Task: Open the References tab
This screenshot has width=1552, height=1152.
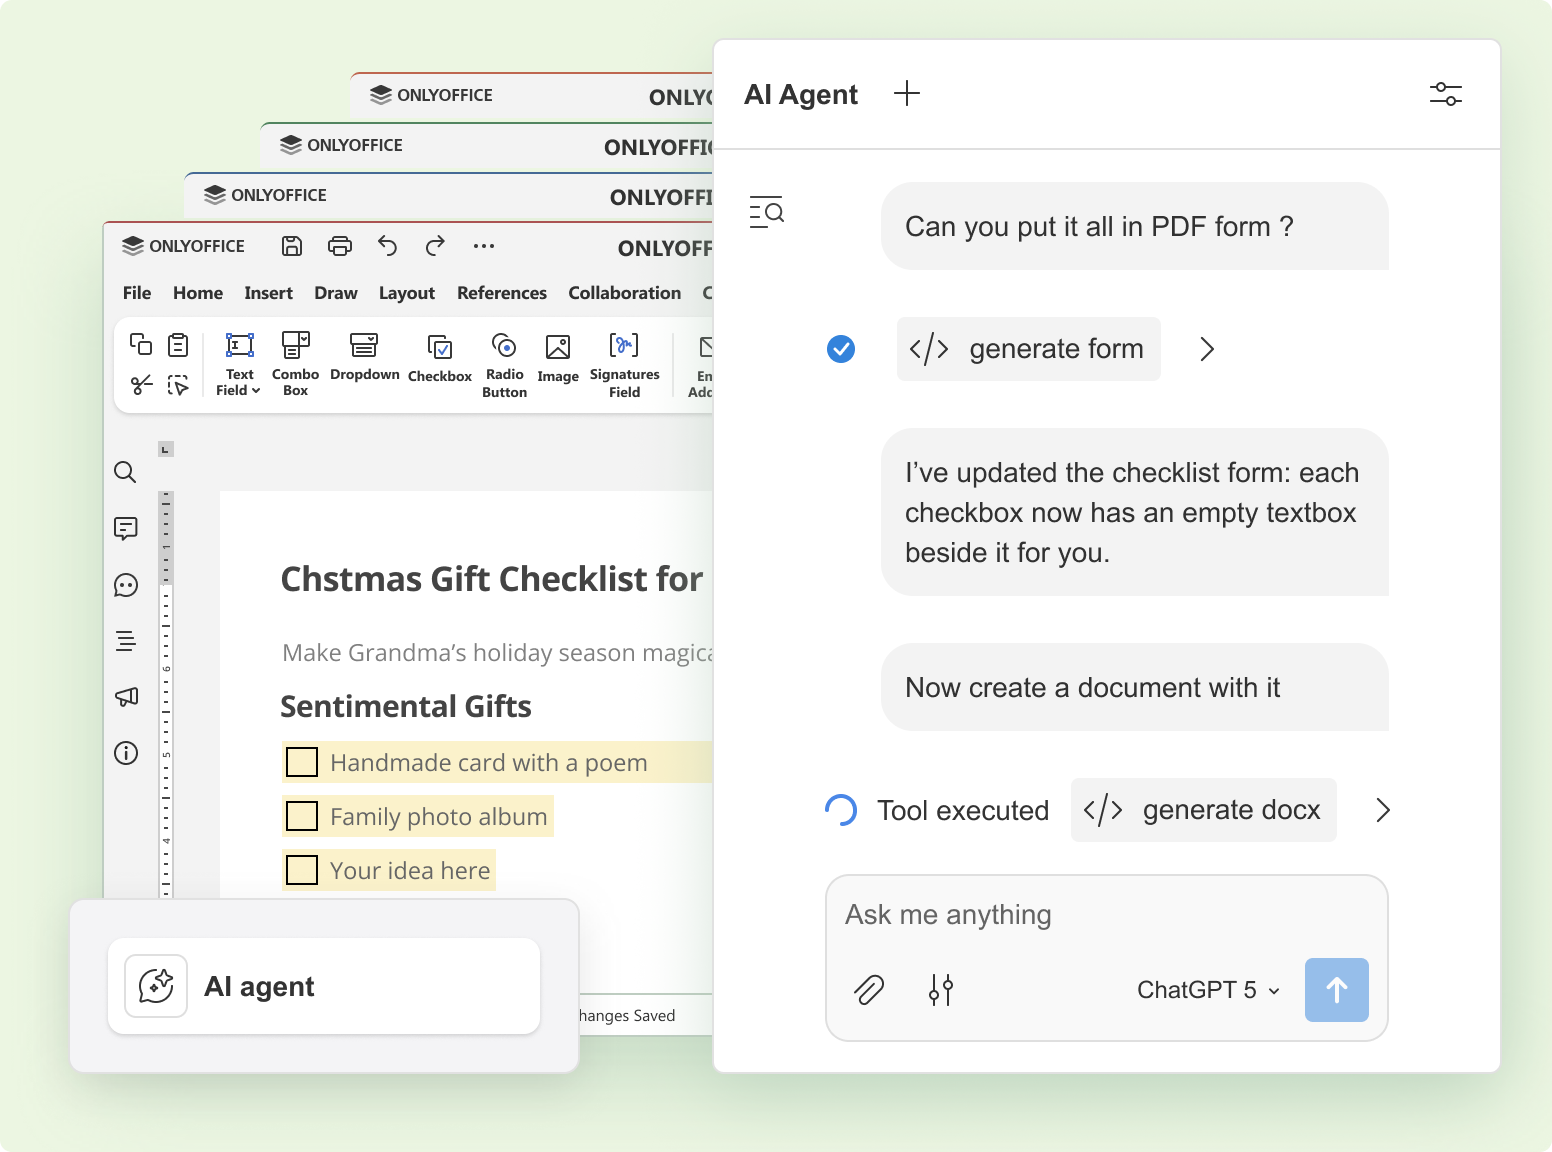Action: [502, 293]
